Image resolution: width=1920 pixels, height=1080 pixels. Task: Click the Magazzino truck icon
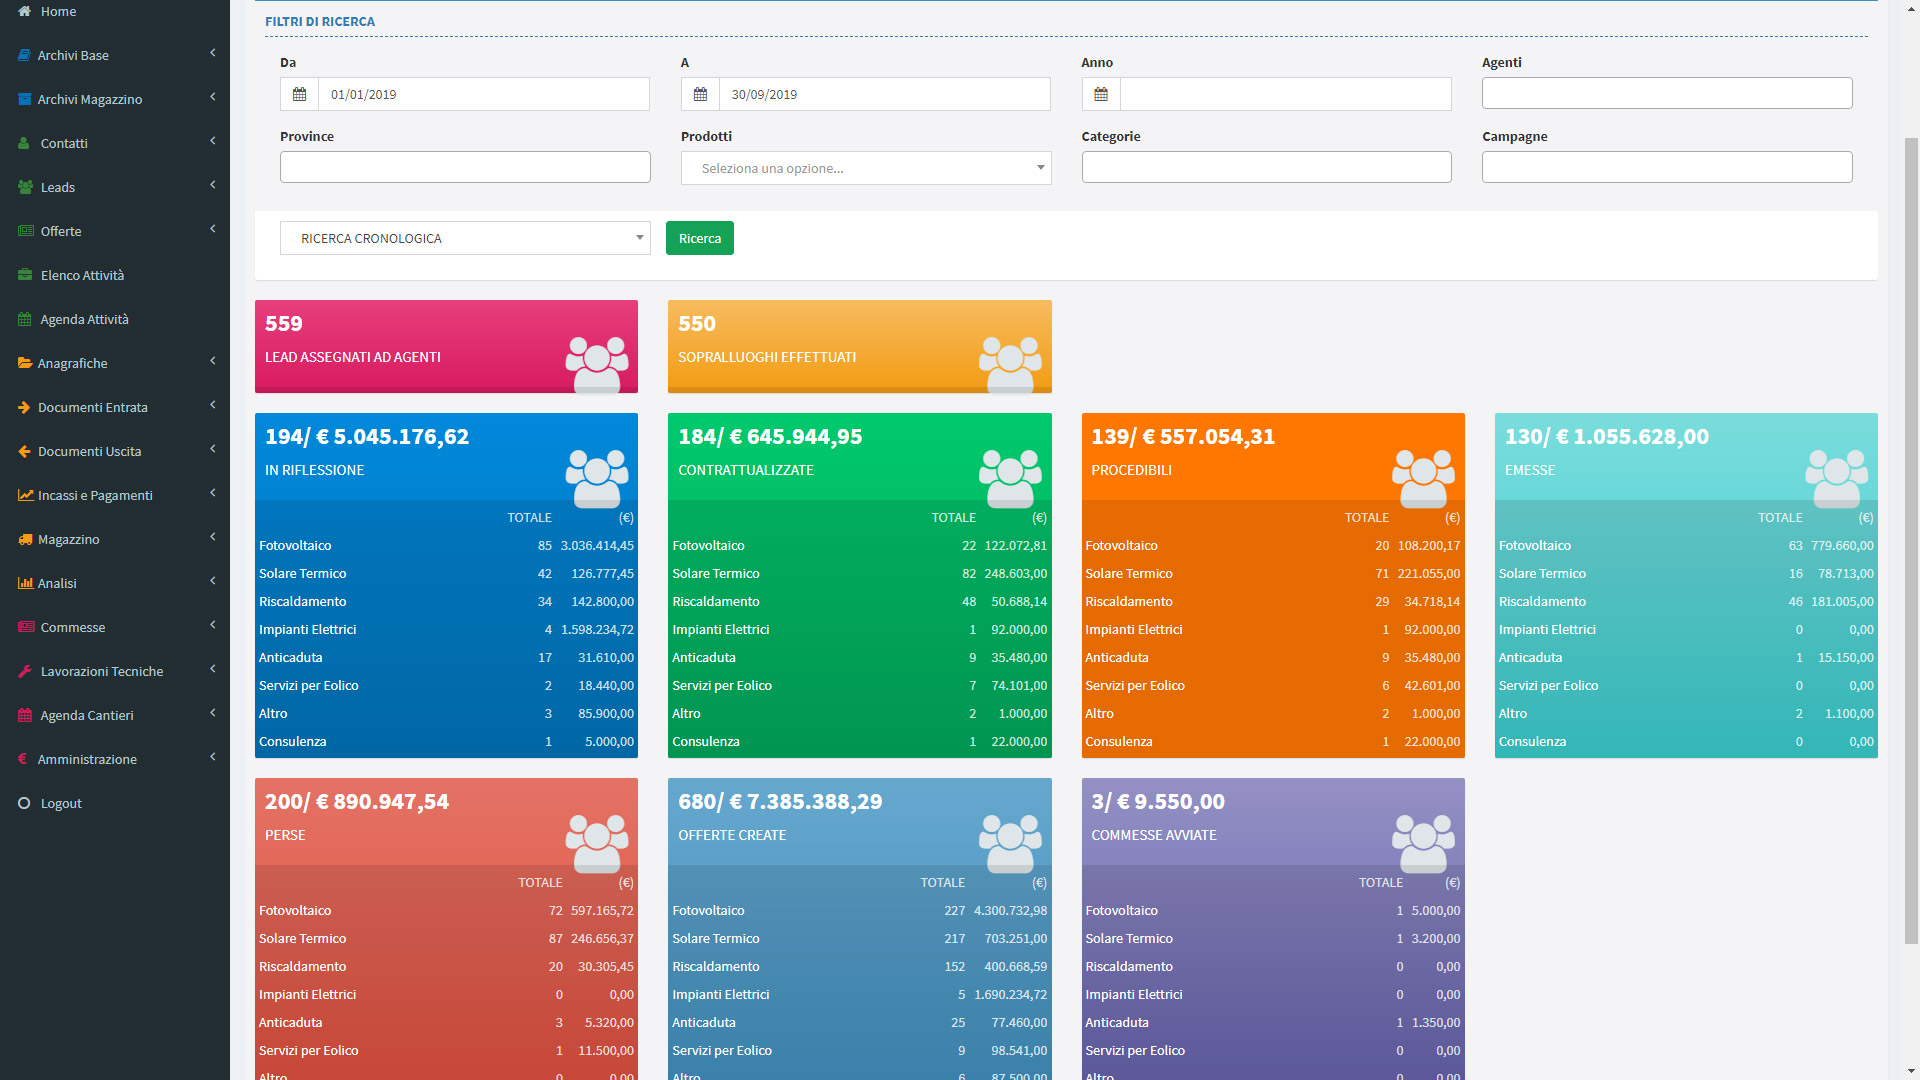26,539
